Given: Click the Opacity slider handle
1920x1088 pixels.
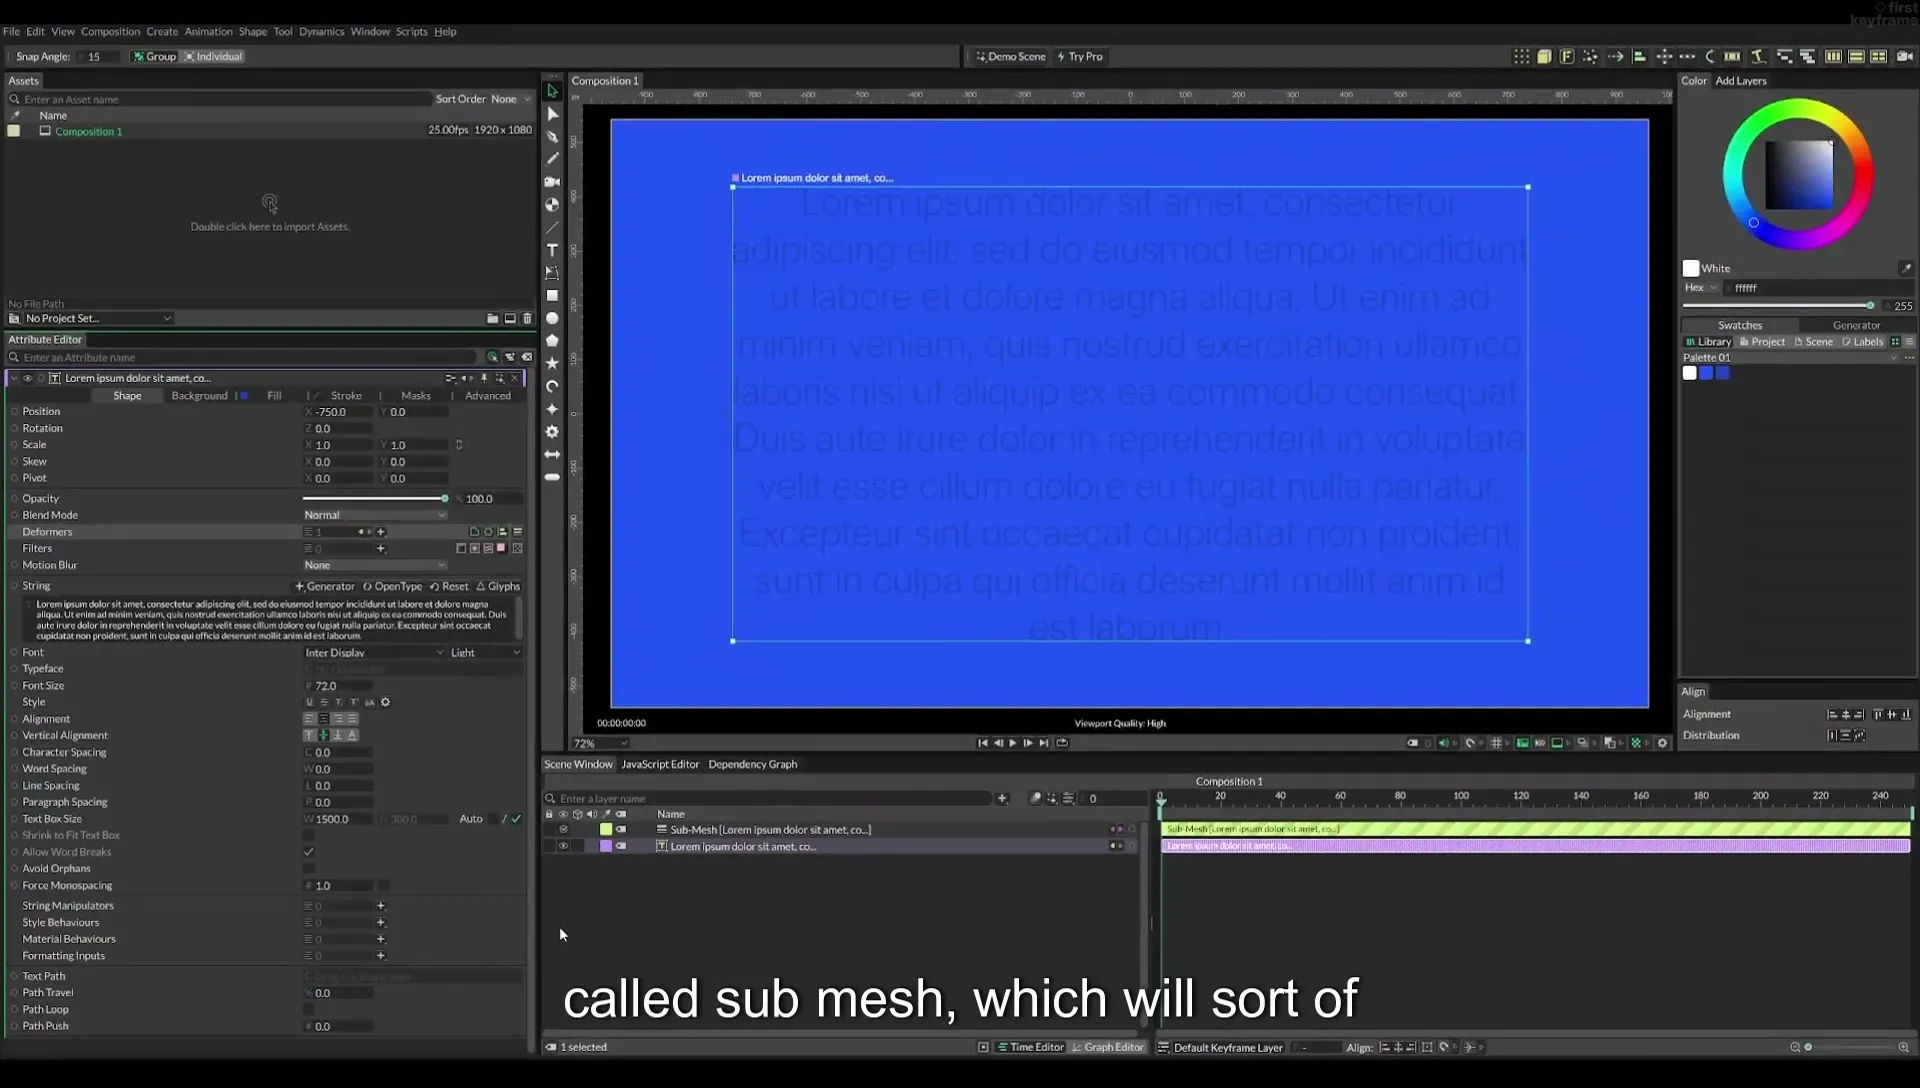Looking at the screenshot, I should point(445,498).
